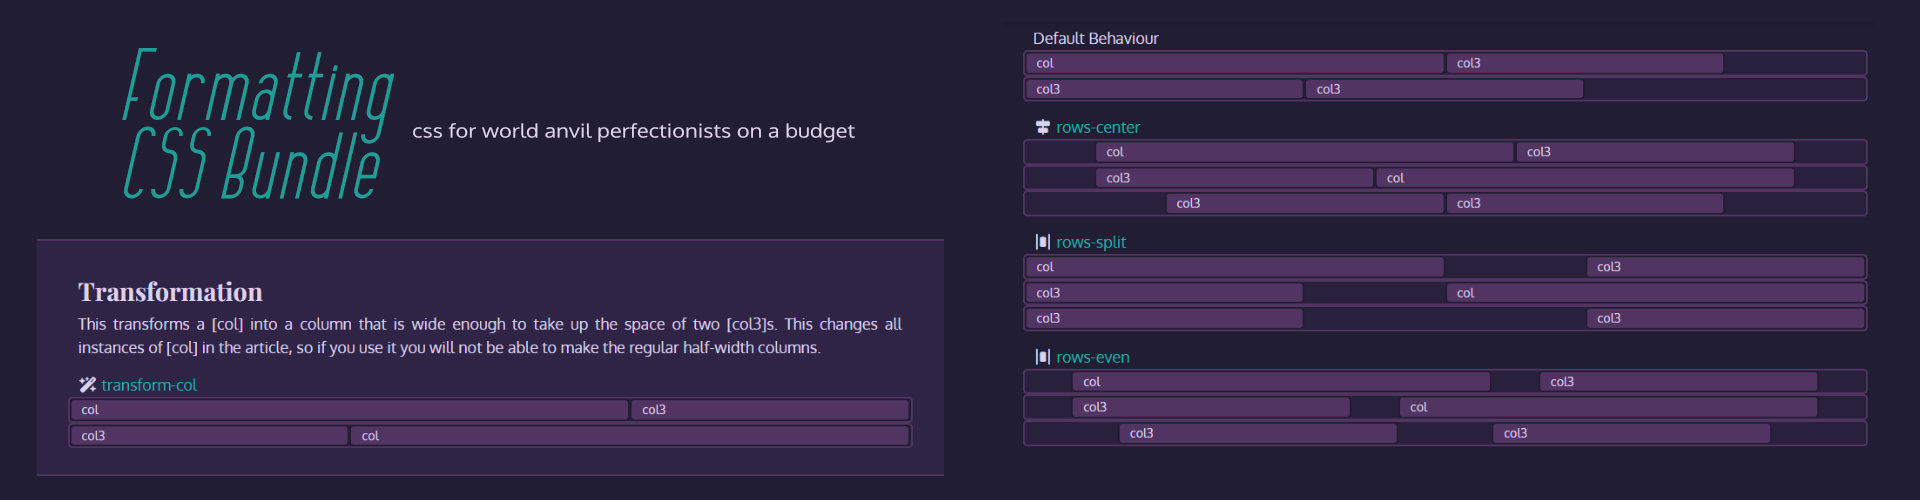This screenshot has height=500, width=1920.
Task: Click the column icon beside rows-split
Action: (x=1043, y=242)
